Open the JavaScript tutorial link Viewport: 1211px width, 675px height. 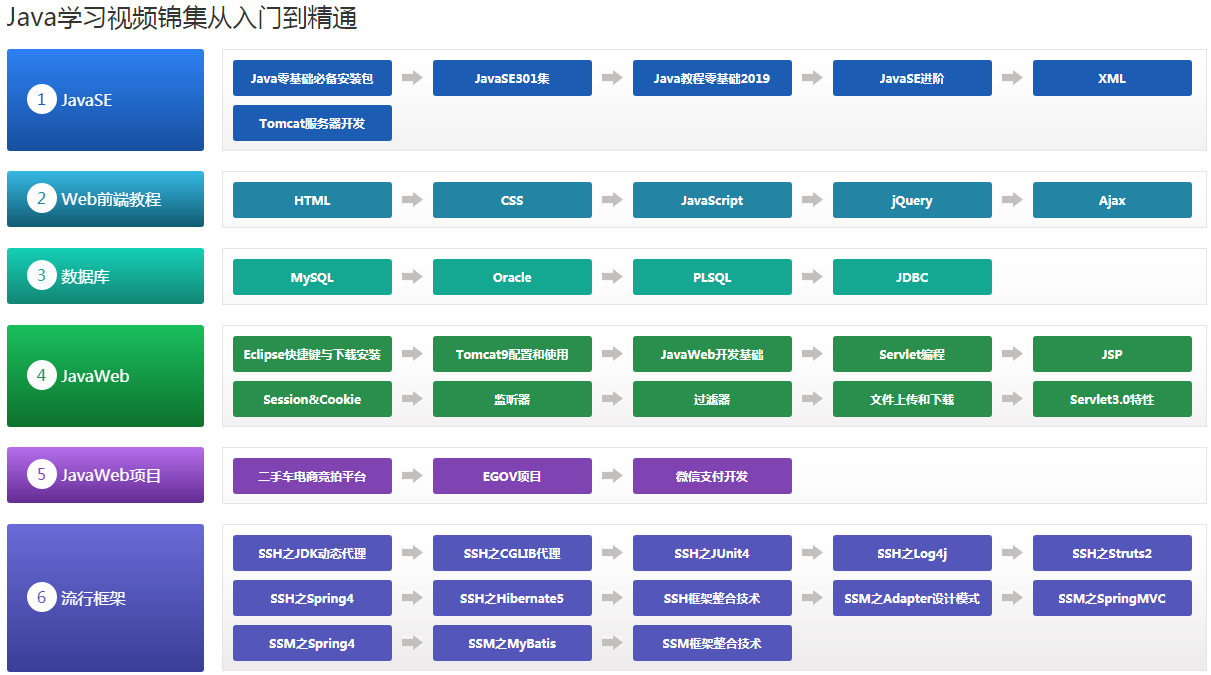712,200
